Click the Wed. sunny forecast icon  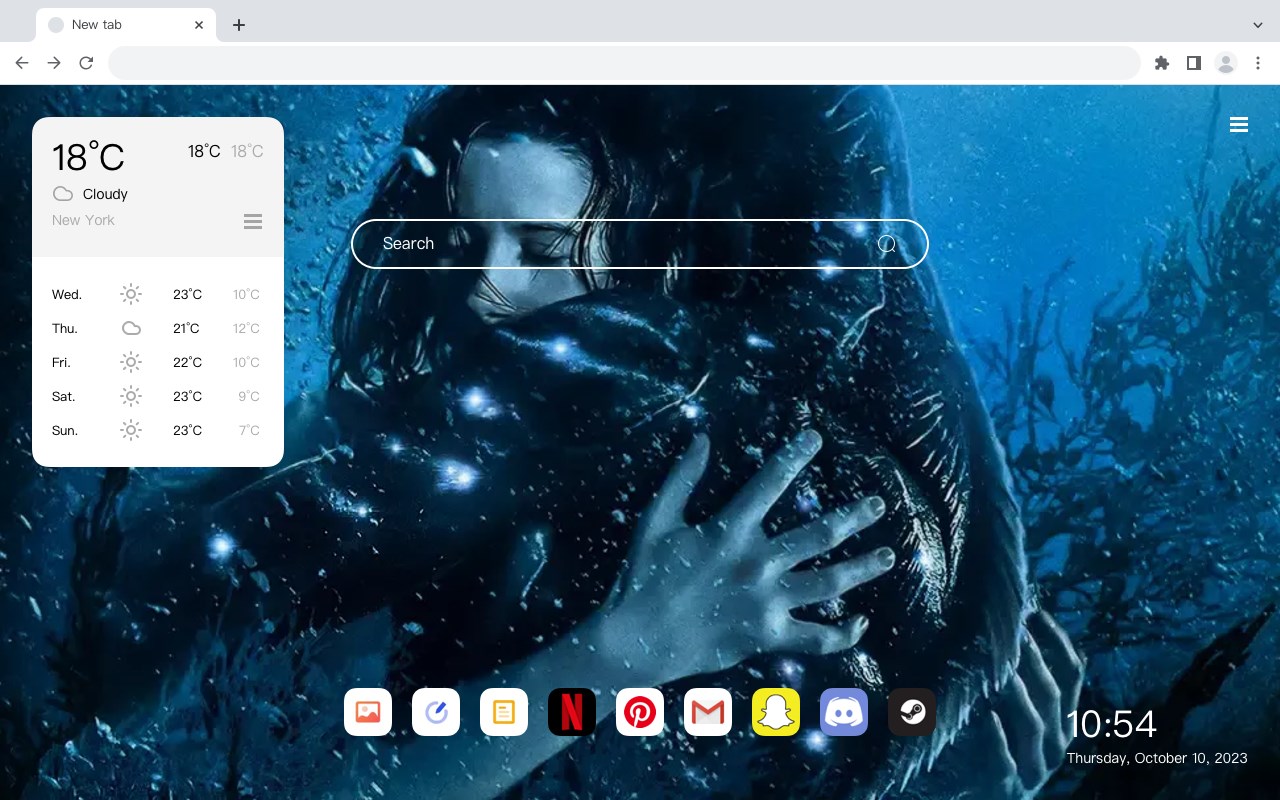pos(131,294)
